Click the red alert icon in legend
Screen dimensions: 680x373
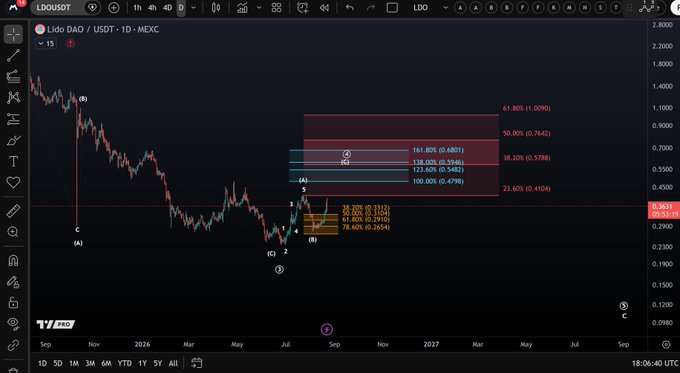[70, 43]
